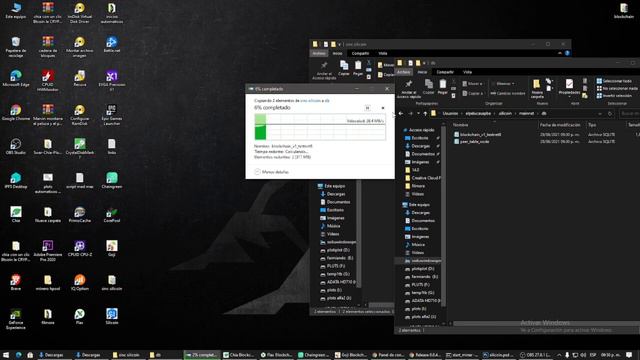
Task: Pause the file copy operation
Action: point(367,108)
